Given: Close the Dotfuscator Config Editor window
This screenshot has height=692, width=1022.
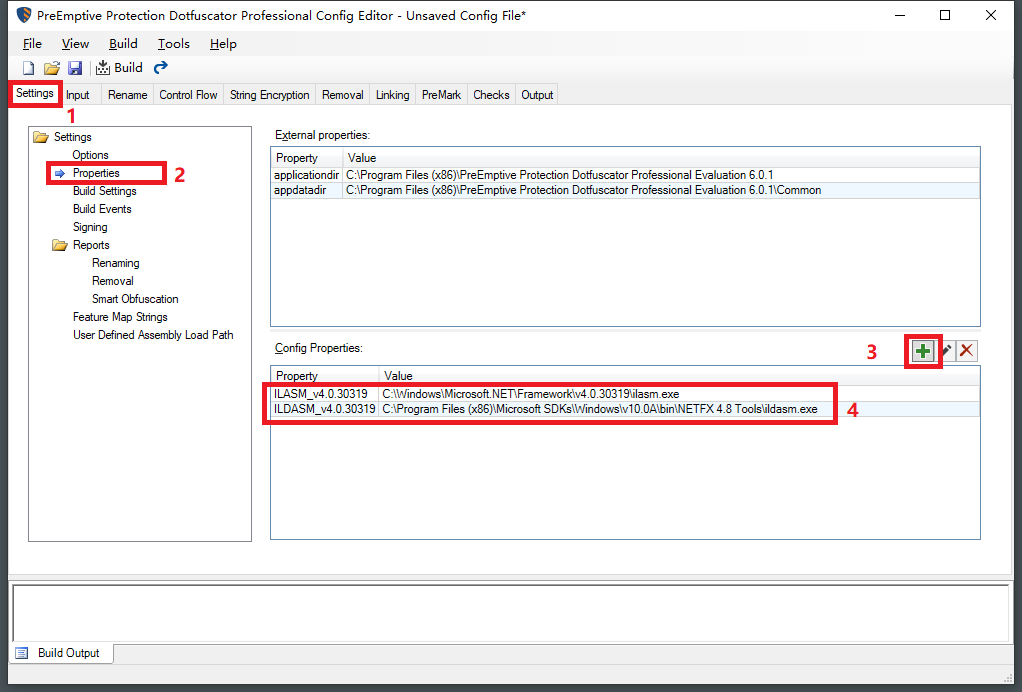Looking at the screenshot, I should pos(991,15).
